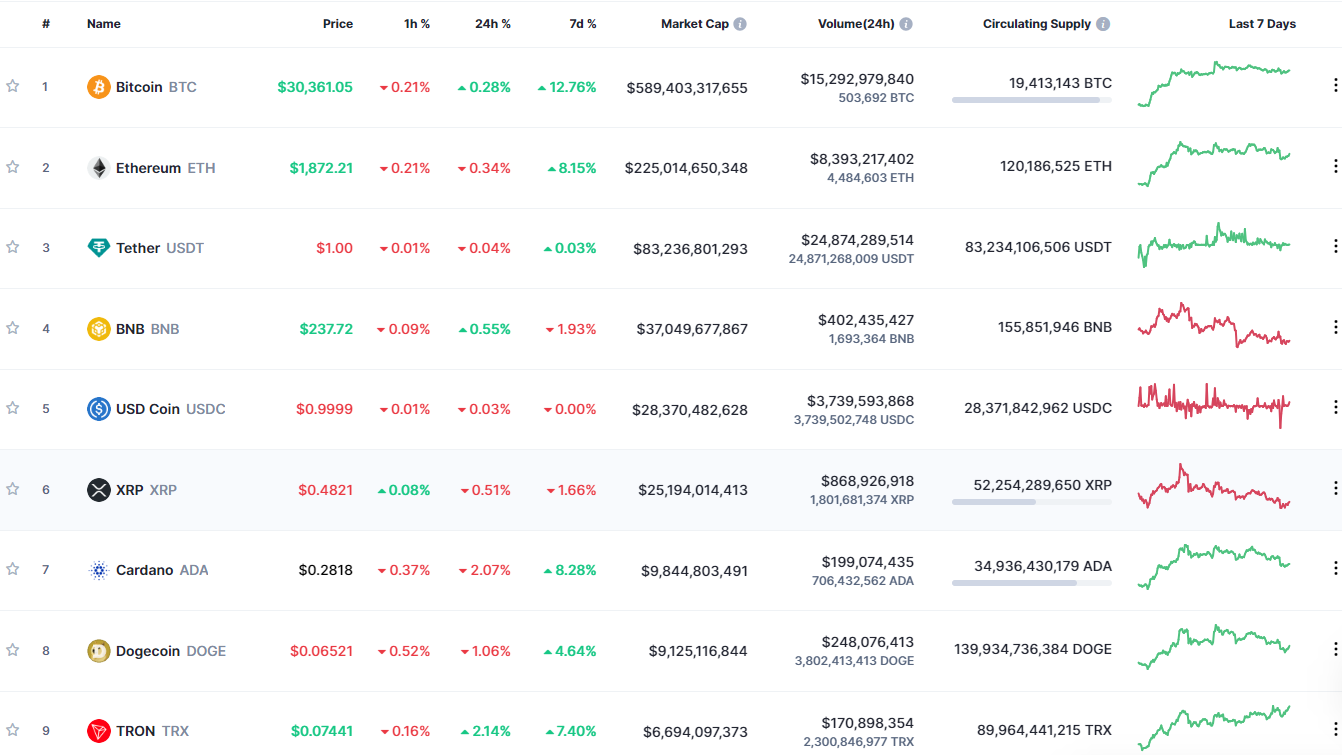Click the BNB coin icon
This screenshot has width=1342, height=755.
[x=98, y=328]
